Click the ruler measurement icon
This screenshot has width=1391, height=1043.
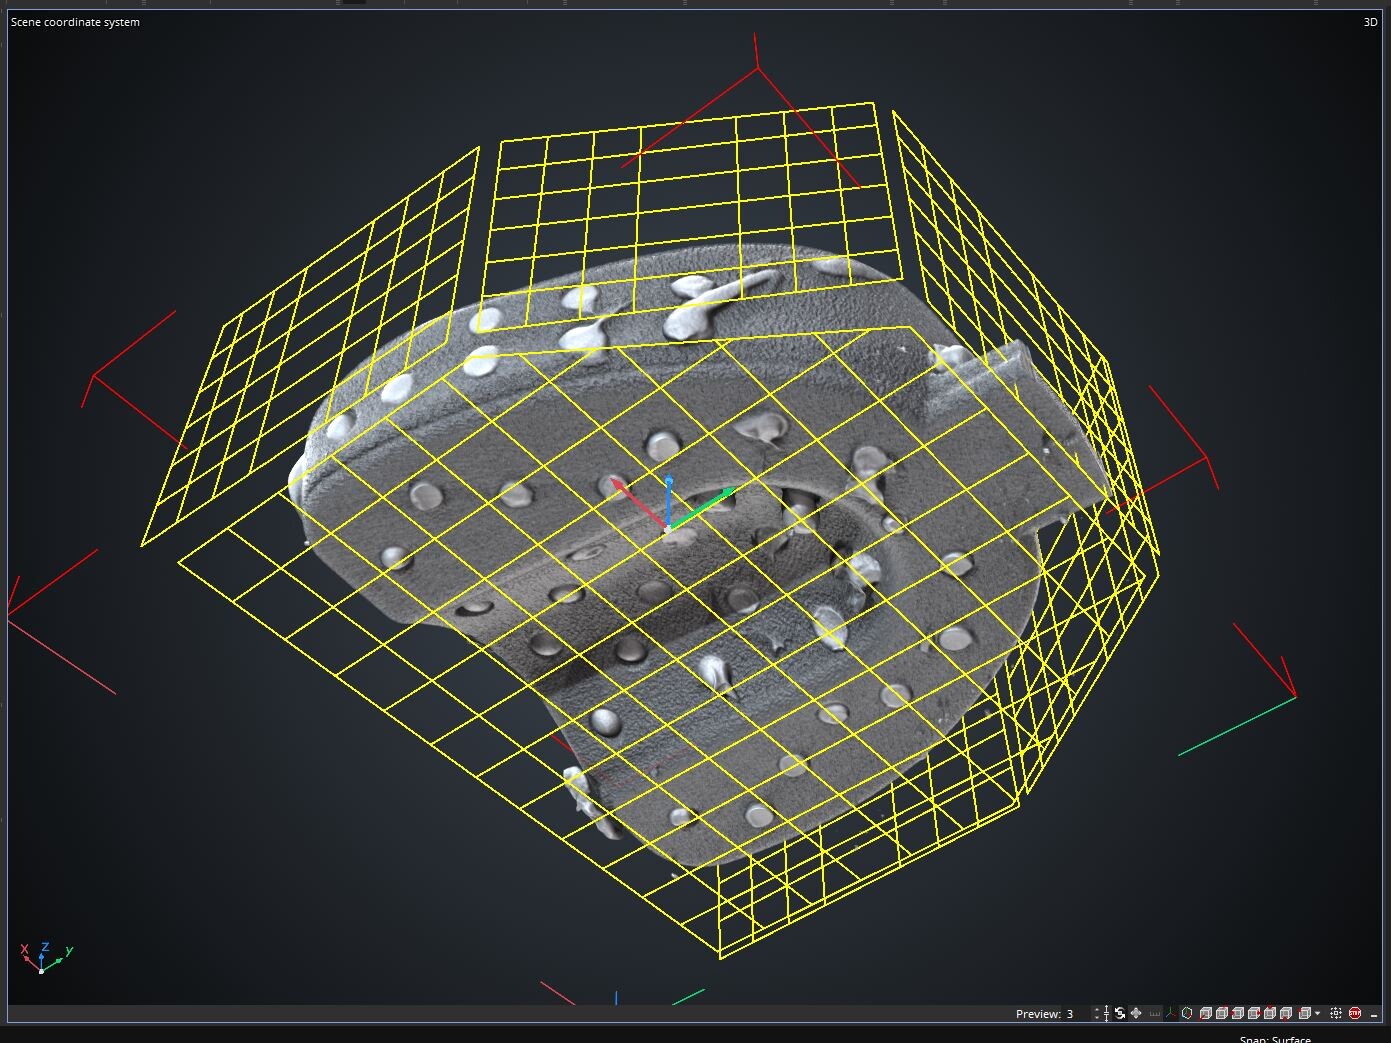pos(1154,1013)
